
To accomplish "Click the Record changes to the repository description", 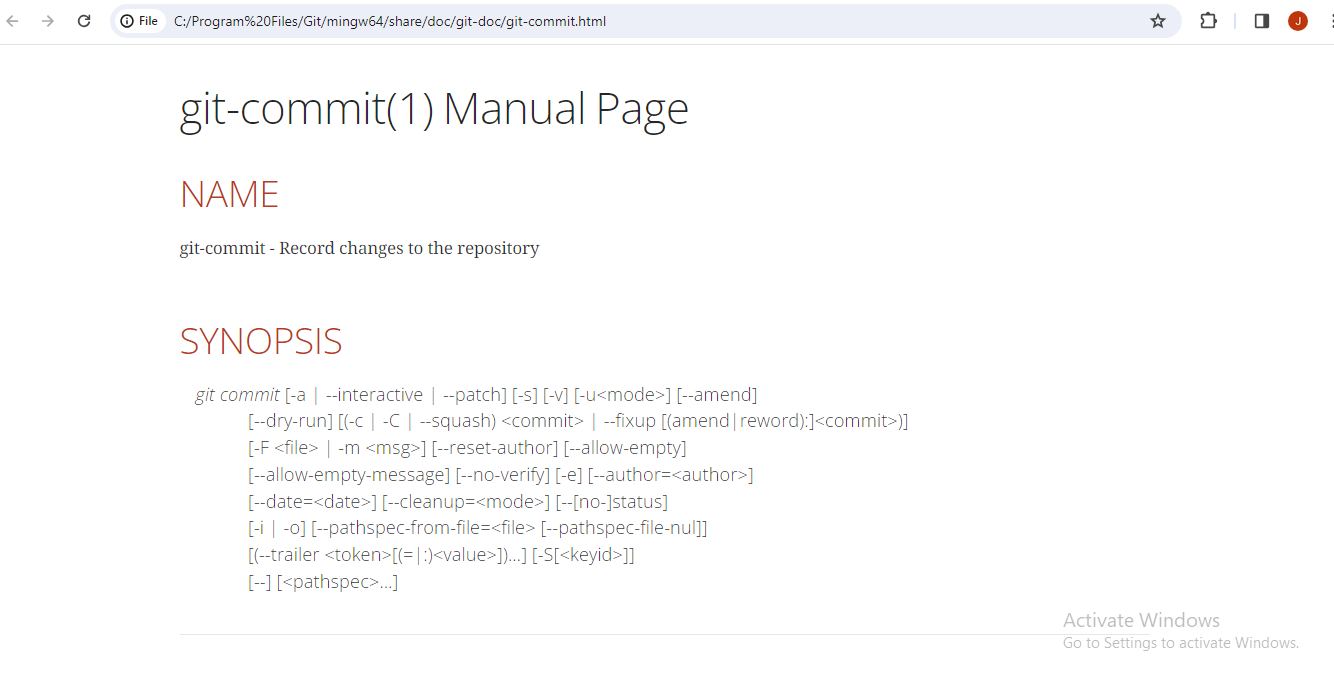I will [x=358, y=247].
